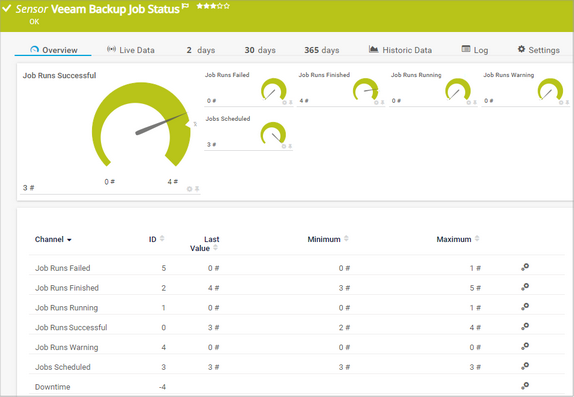Click gear icon on Job Runs Warning gauge

click(561, 103)
